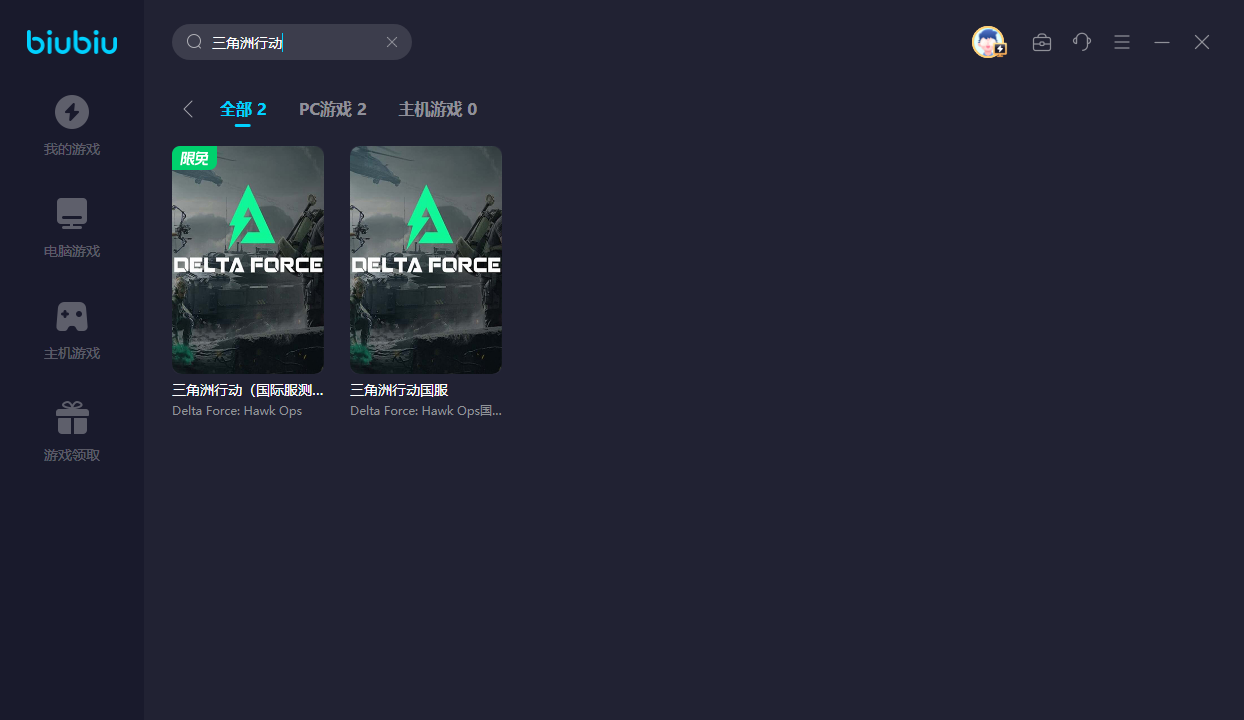This screenshot has height=720, width=1244.
Task: Open 三角洲行动（国际服测 game cover
Action: pos(248,260)
